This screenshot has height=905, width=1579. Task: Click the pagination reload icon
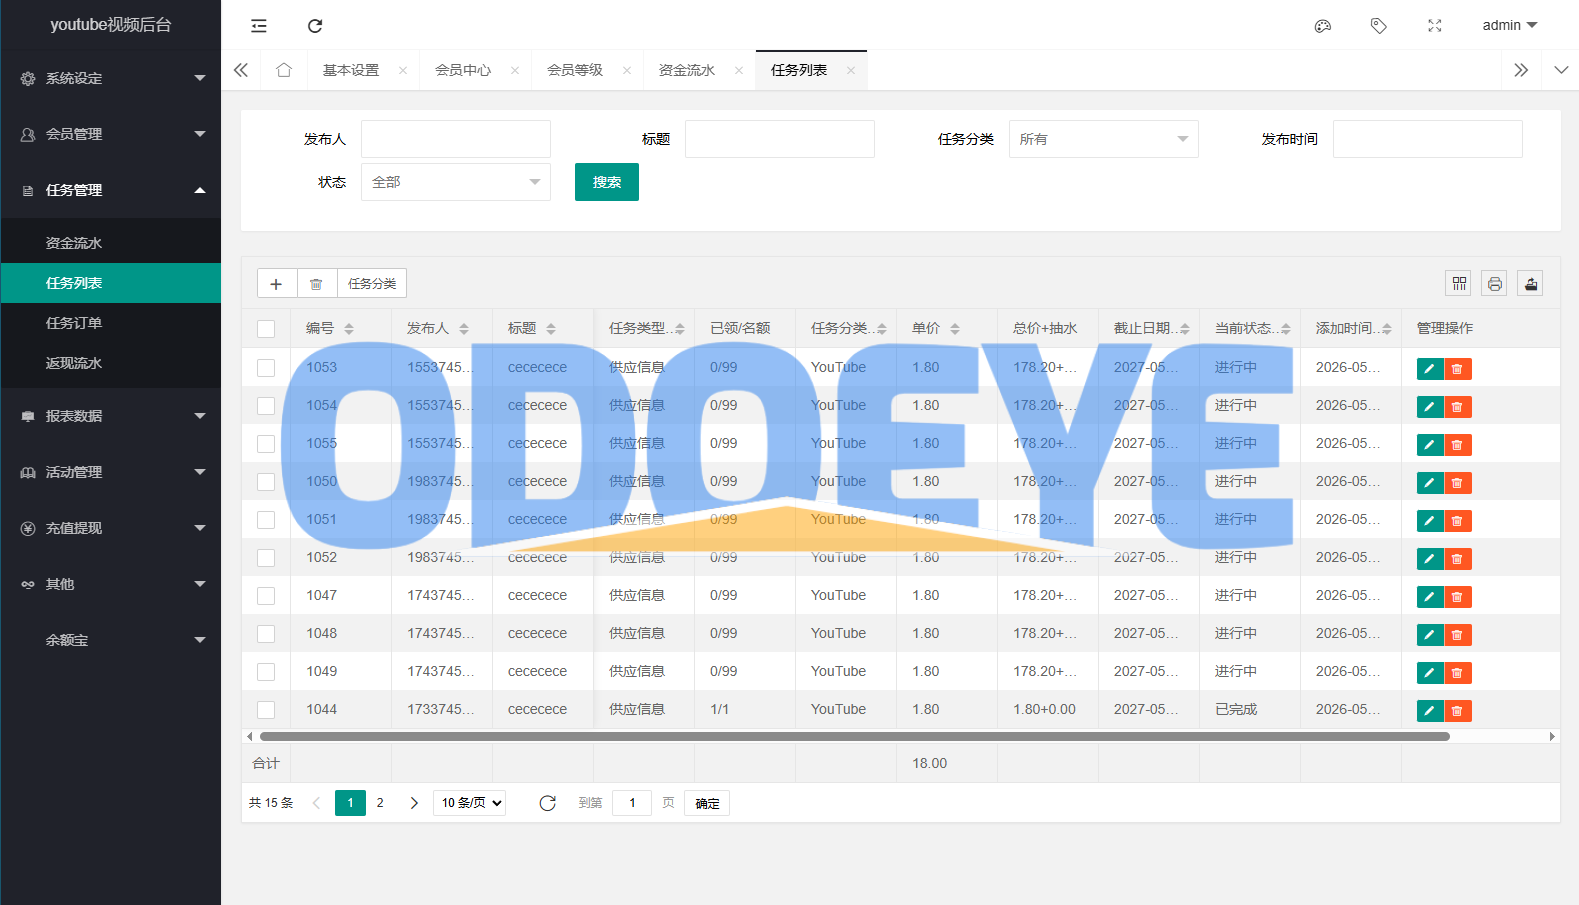pos(547,803)
